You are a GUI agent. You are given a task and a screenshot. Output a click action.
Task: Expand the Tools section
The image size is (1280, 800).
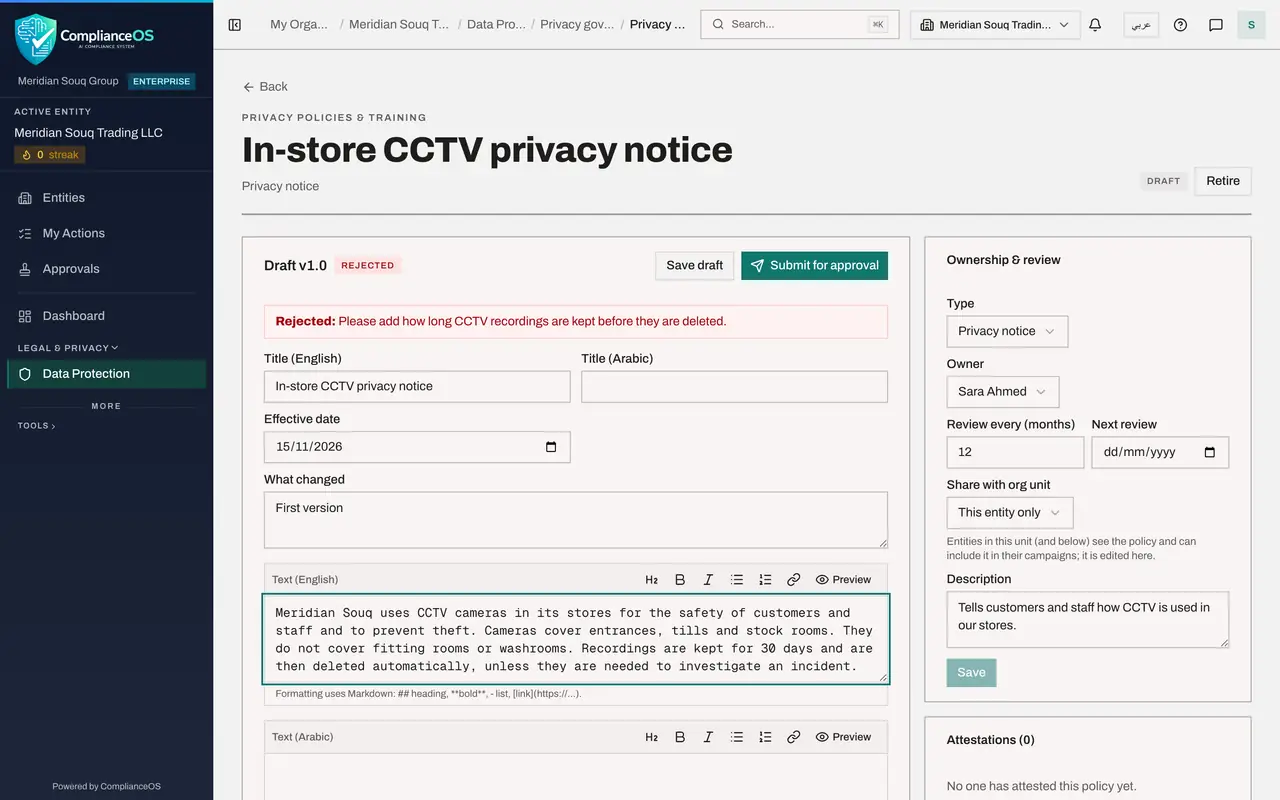pos(37,426)
